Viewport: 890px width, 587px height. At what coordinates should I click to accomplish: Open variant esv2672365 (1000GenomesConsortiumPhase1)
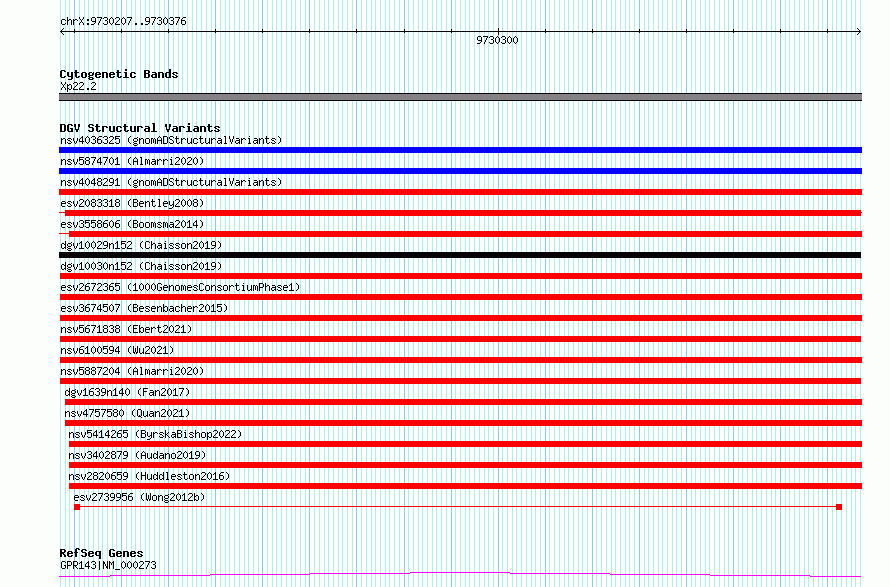point(180,287)
